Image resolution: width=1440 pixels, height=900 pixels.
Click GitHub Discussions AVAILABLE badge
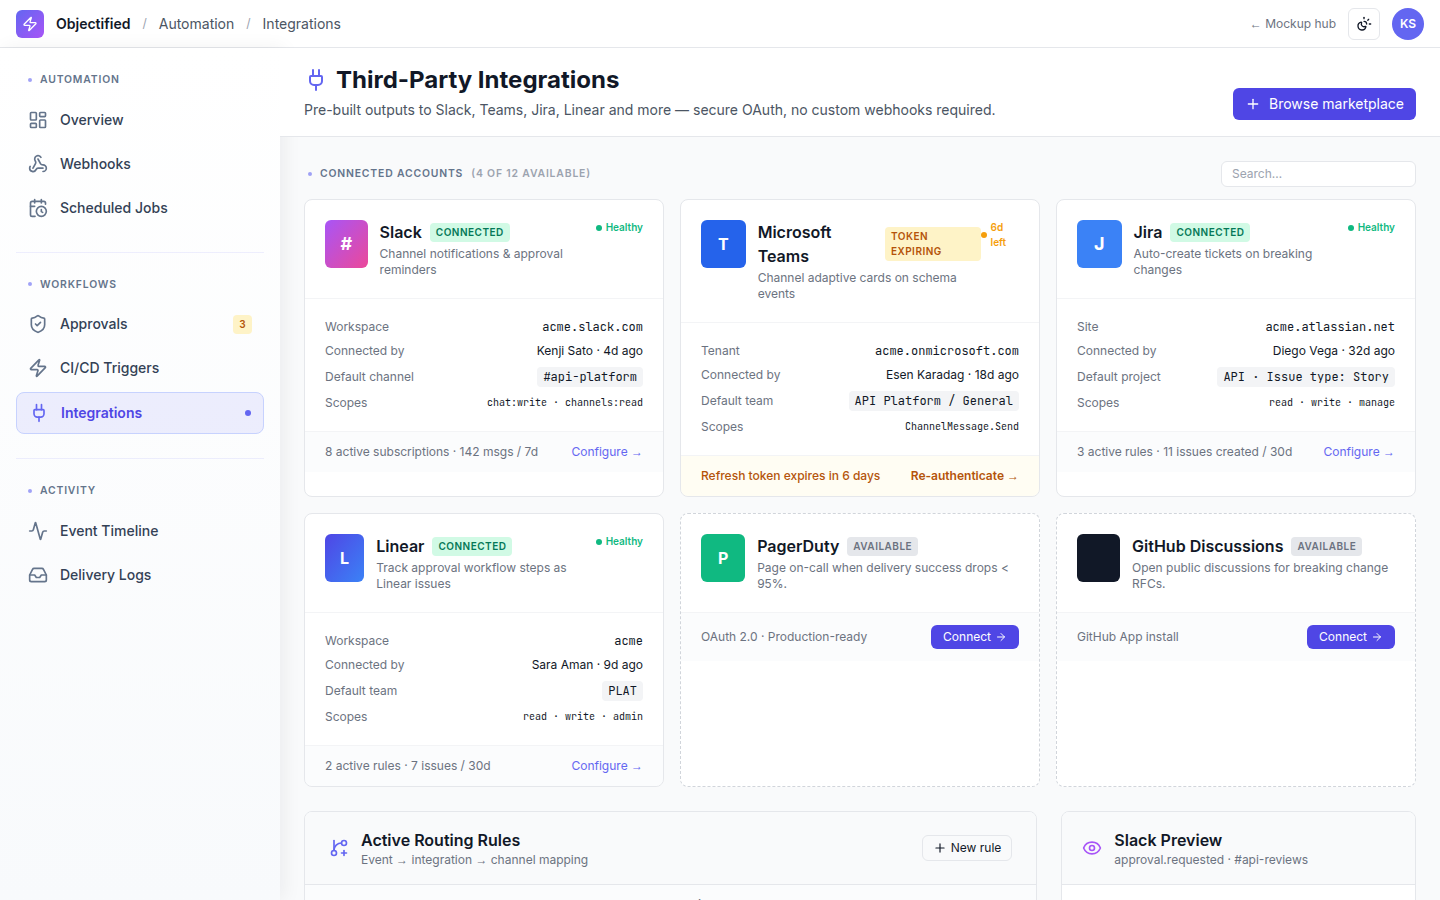pos(1326,546)
